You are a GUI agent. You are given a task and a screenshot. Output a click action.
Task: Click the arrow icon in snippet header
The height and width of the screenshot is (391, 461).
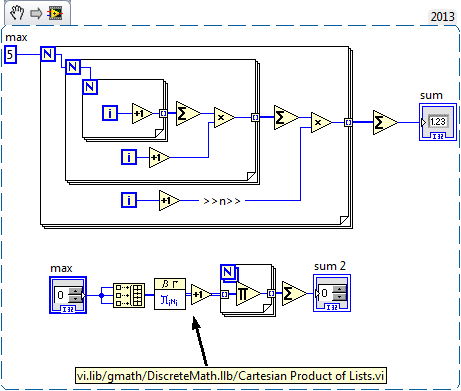point(36,14)
